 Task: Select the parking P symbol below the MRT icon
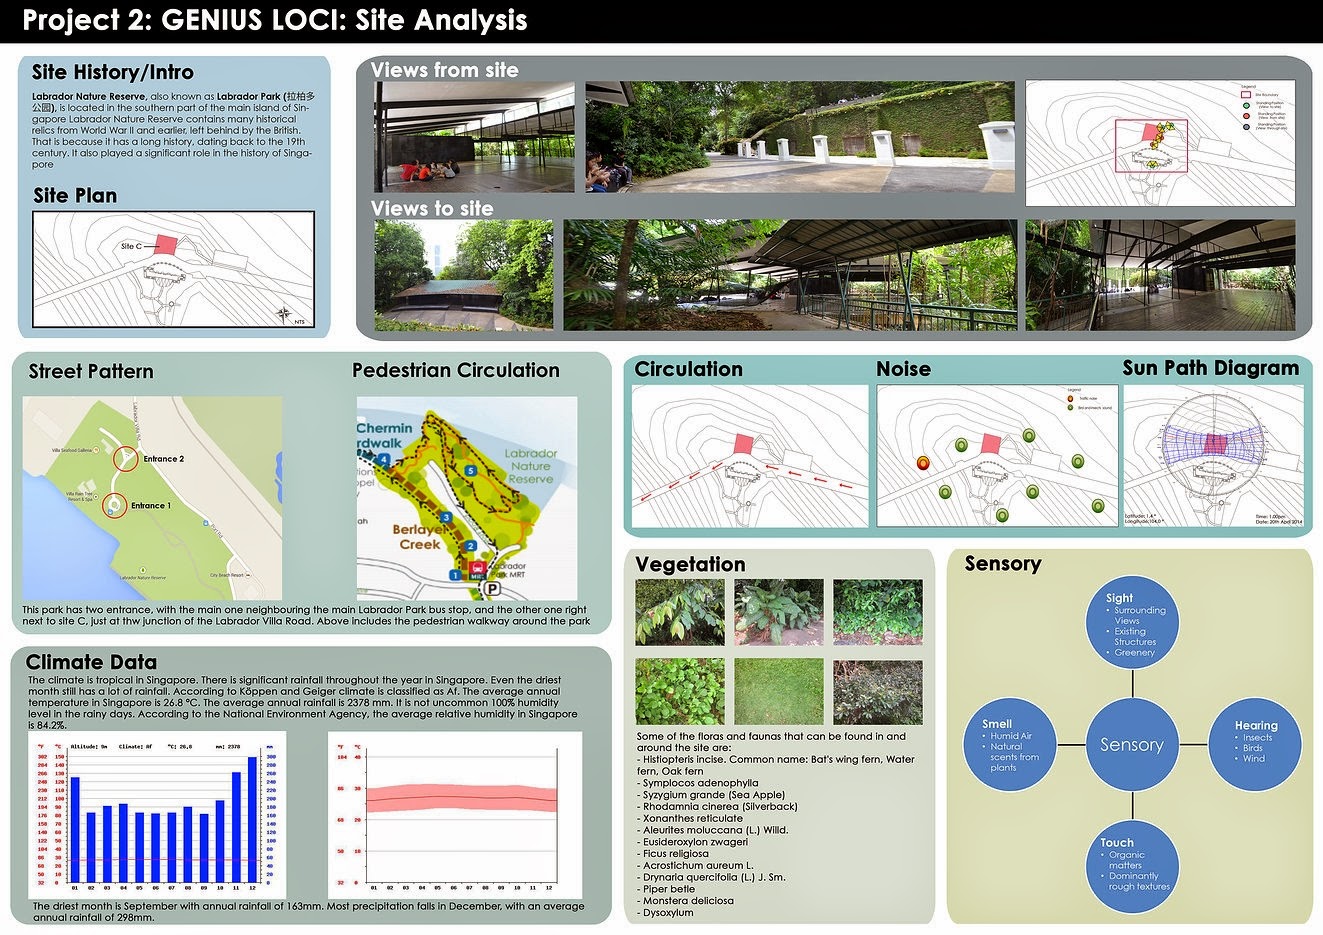point(493,588)
